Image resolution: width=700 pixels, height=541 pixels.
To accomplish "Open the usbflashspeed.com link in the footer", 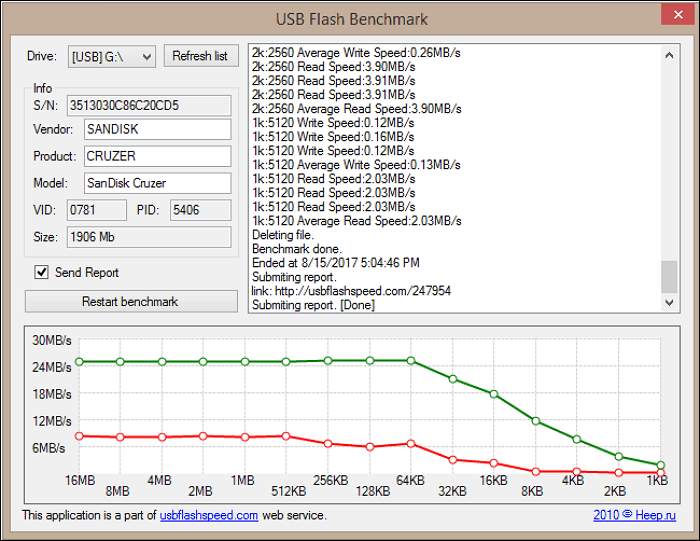I will pyautogui.click(x=209, y=516).
